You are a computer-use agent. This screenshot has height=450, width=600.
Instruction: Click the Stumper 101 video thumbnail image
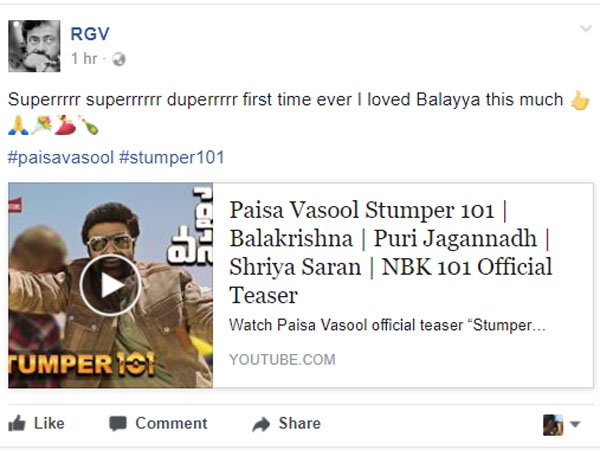click(110, 285)
